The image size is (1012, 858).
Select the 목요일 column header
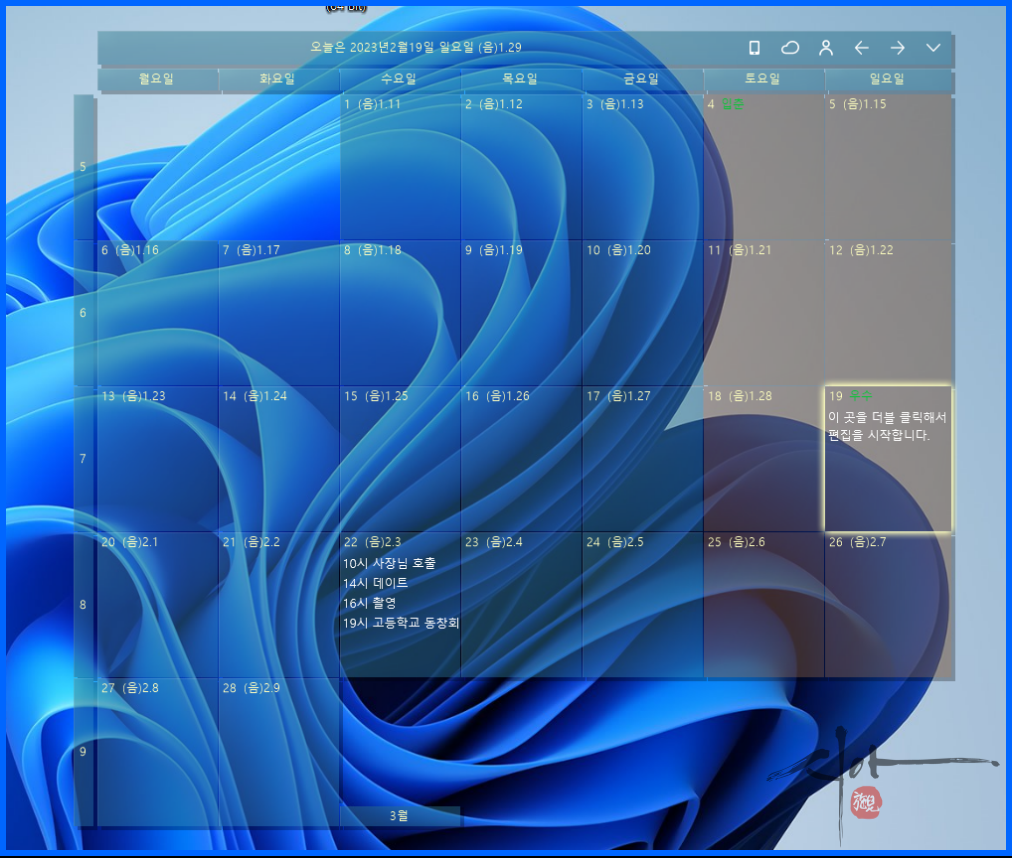click(x=521, y=79)
